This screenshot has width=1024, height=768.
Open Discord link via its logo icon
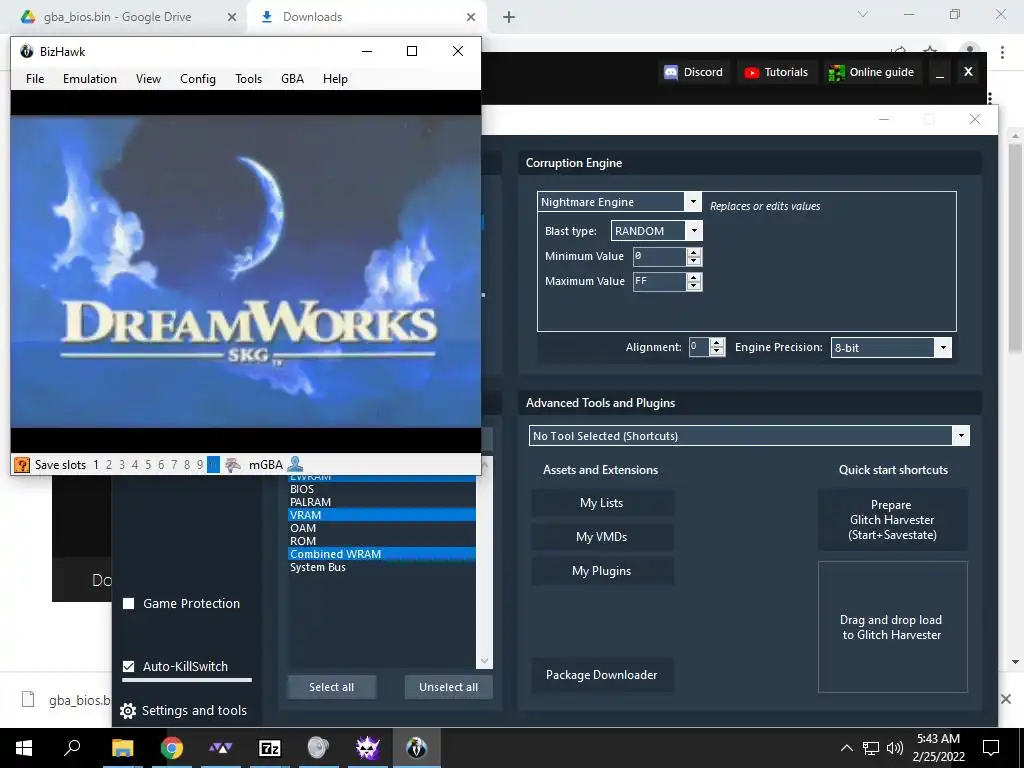pos(671,72)
